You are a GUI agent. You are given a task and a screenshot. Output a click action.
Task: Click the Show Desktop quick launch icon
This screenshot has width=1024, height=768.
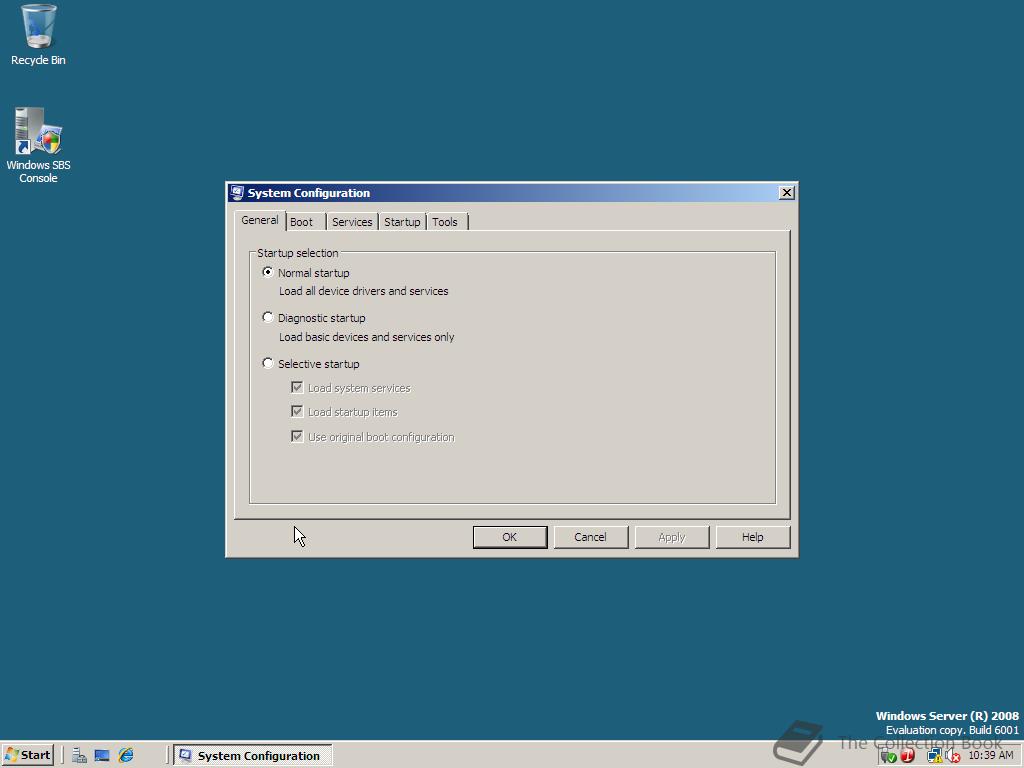(102, 756)
